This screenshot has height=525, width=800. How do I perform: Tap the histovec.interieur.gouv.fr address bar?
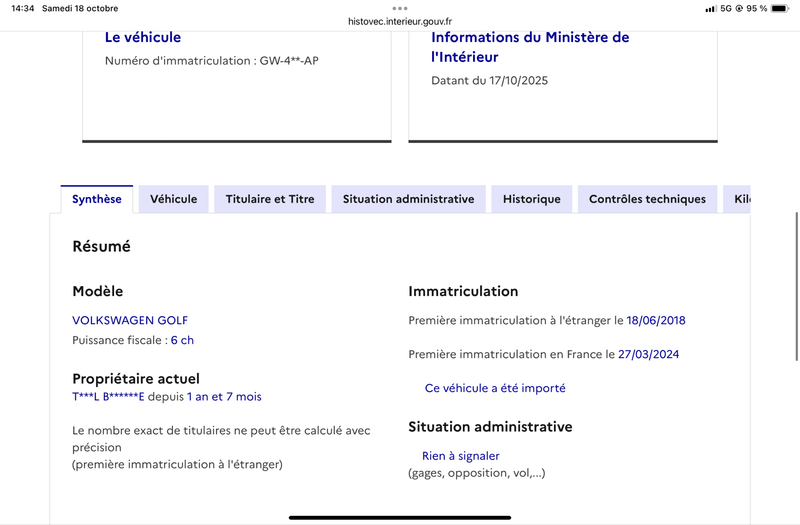[x=400, y=21]
